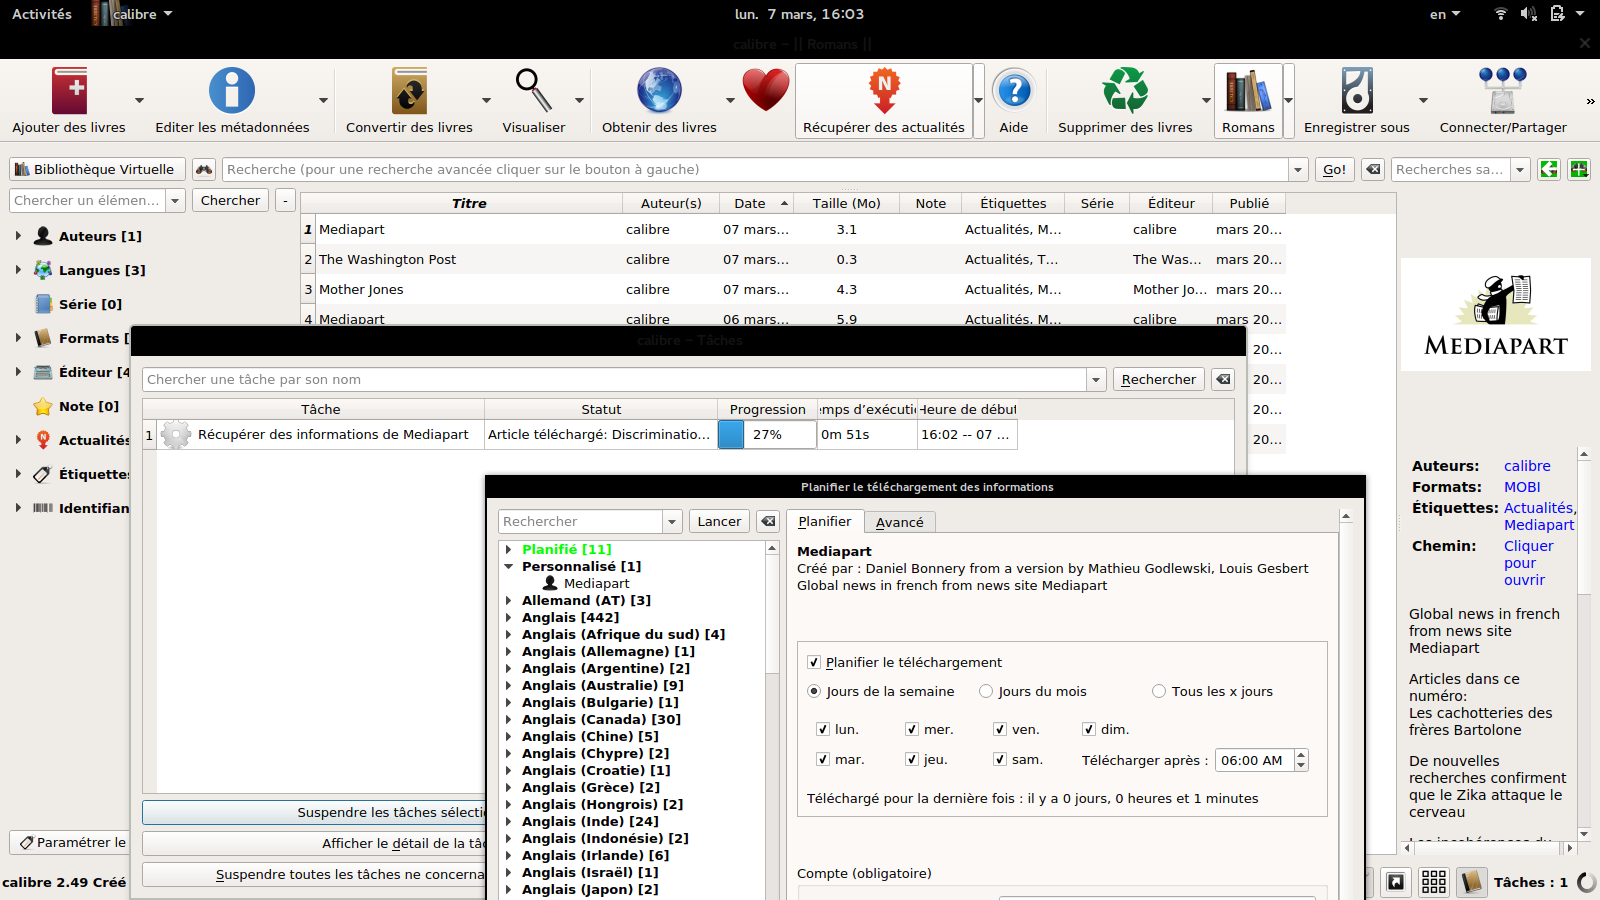Open Editer les métadonnées from the toolbar
The height and width of the screenshot is (900, 1600).
[x=232, y=91]
